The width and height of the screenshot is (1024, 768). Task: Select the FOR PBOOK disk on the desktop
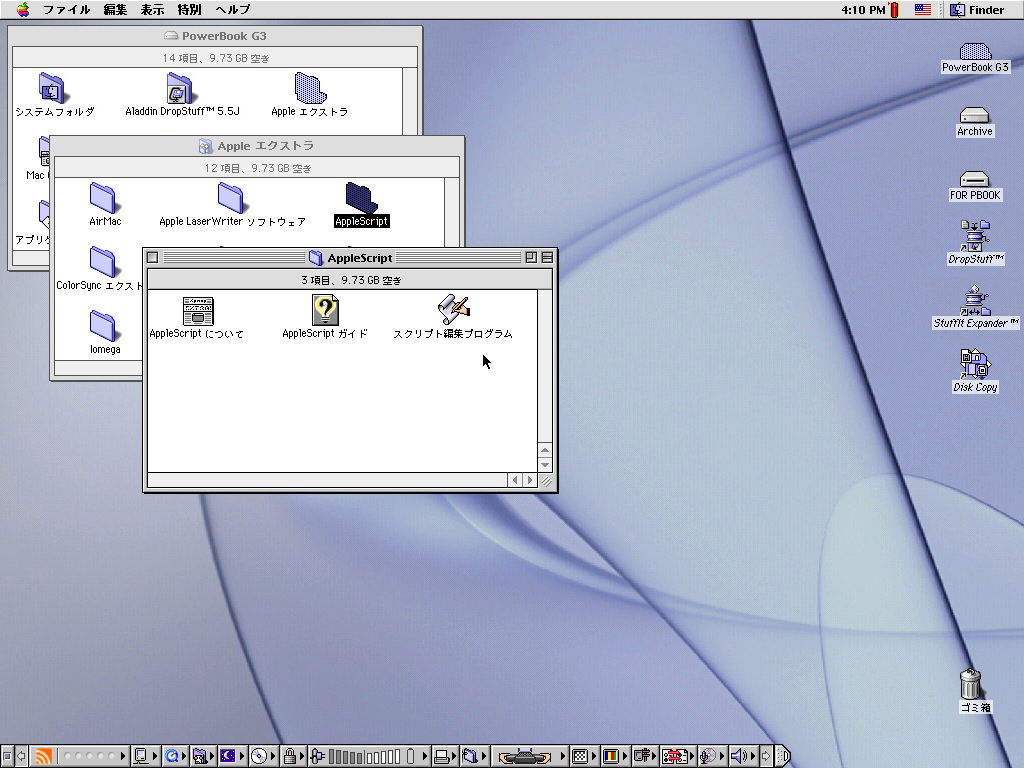coord(974,180)
